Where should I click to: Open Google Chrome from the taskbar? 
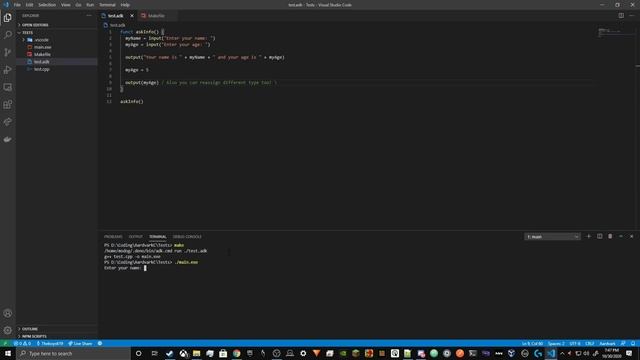click(236, 353)
